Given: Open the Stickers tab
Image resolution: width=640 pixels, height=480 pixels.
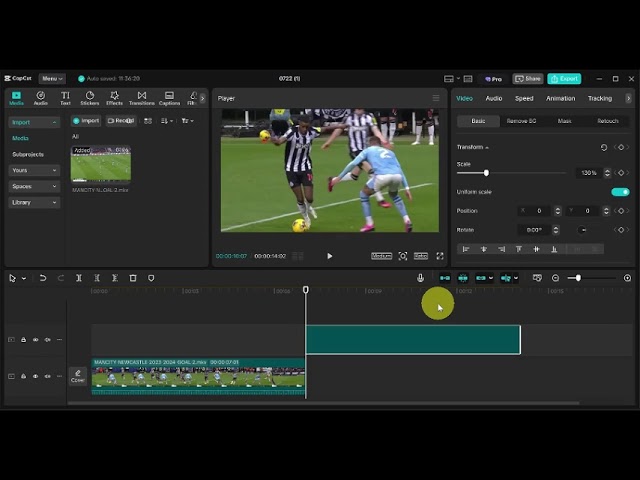Looking at the screenshot, I should (x=90, y=98).
